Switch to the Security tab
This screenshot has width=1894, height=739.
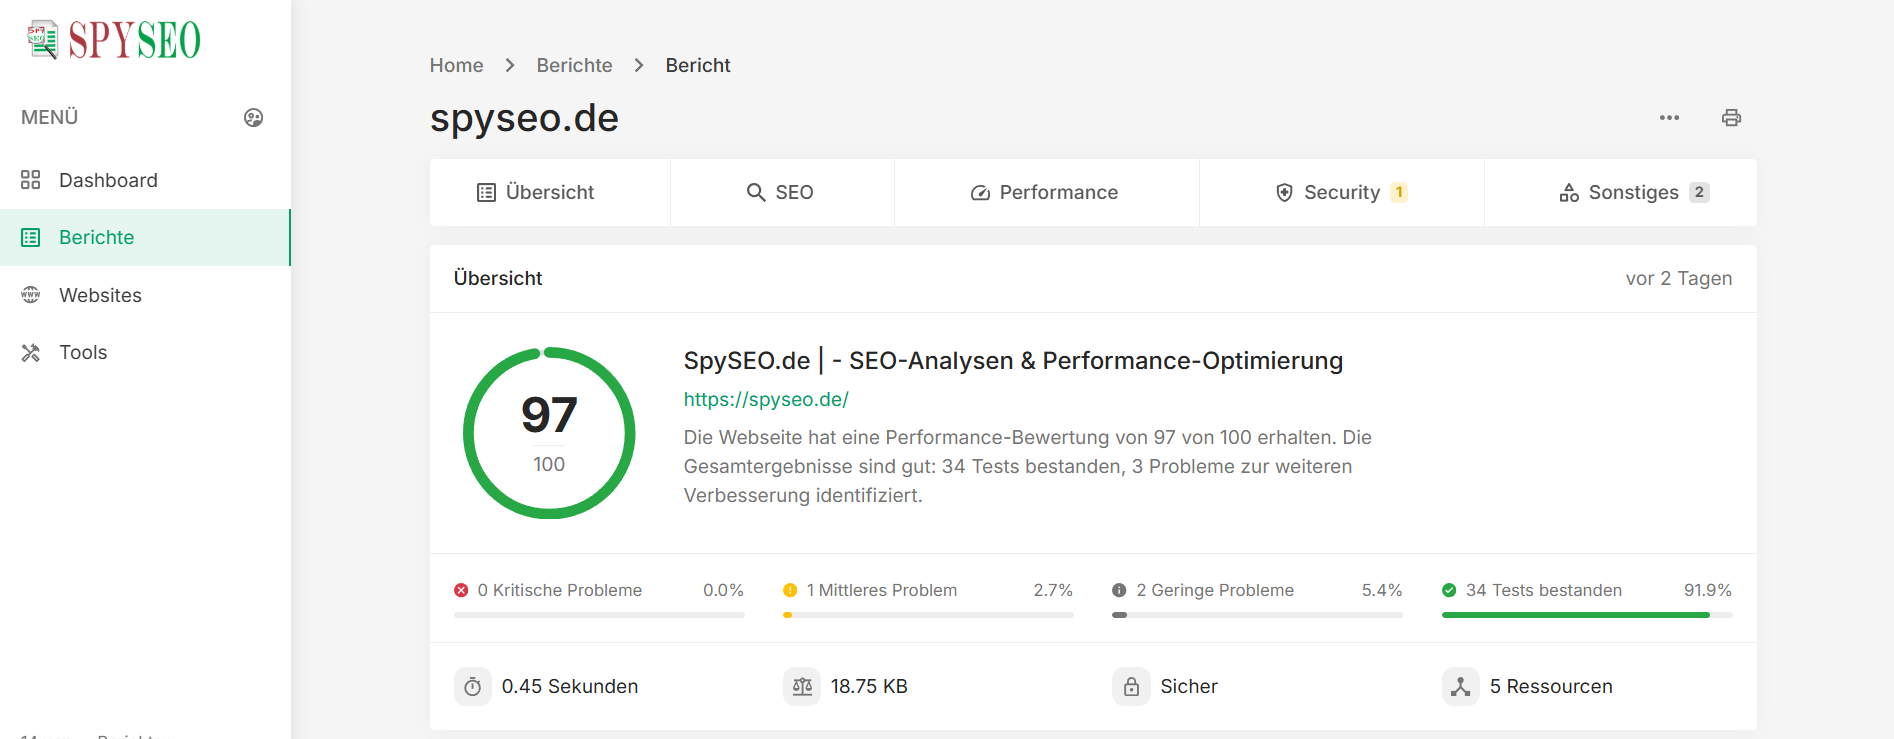click(x=1341, y=192)
